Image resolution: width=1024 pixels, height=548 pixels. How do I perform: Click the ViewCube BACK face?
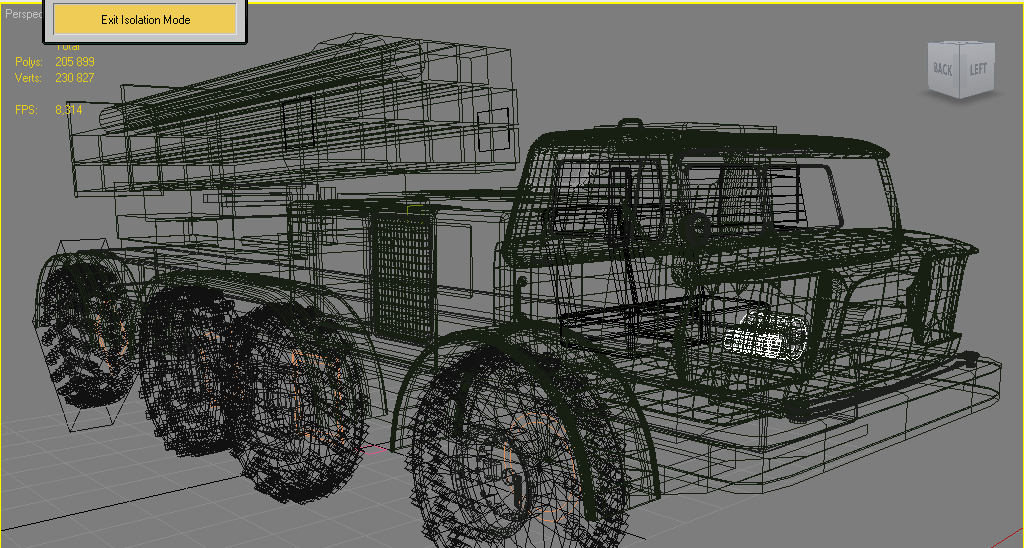tap(943, 69)
